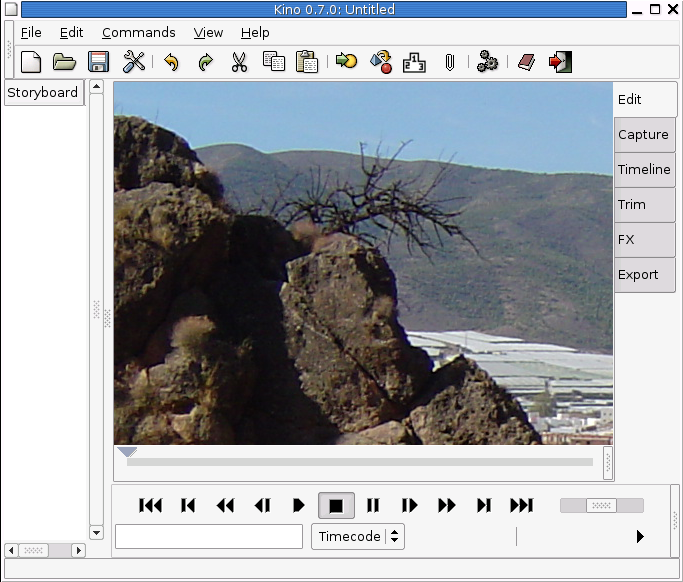
Task: Click storyboard scroll down arrow
Action: click(97, 532)
